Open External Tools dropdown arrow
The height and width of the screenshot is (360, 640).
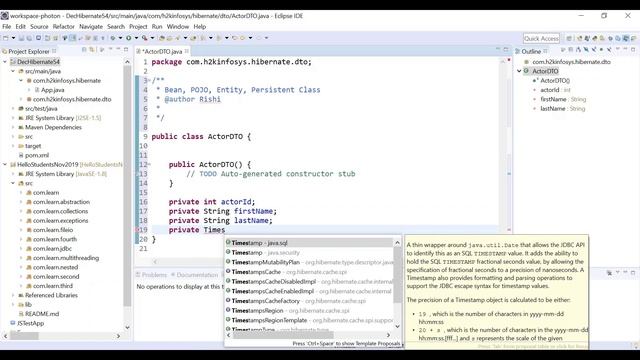152,38
